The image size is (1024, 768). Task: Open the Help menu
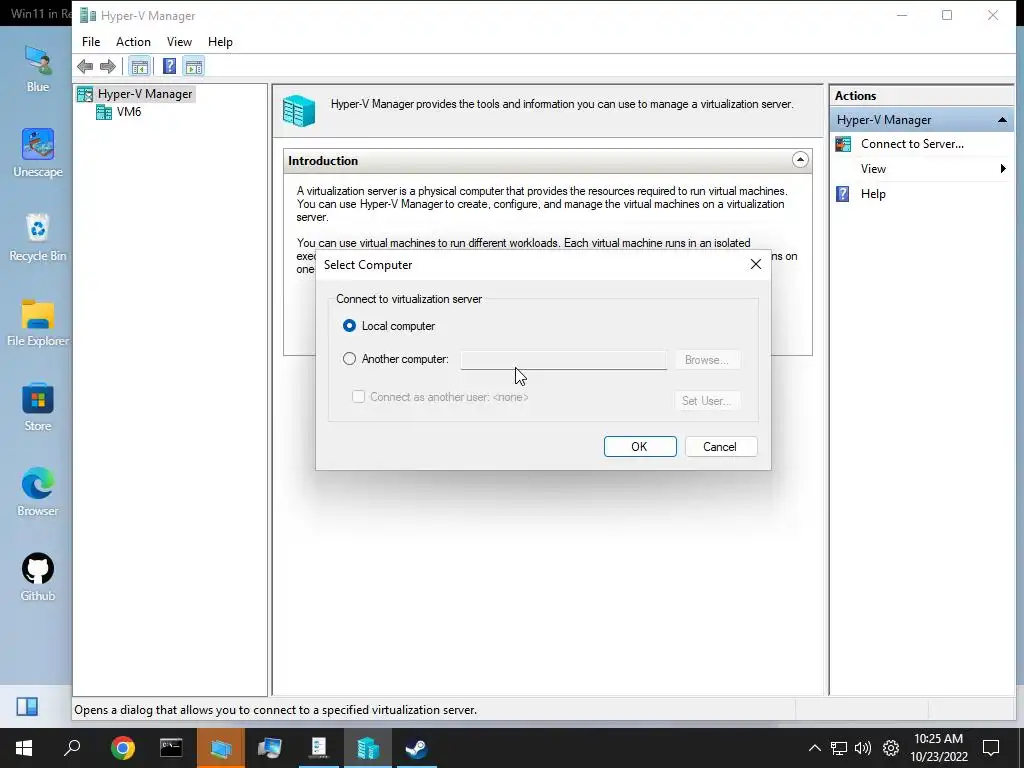click(220, 42)
